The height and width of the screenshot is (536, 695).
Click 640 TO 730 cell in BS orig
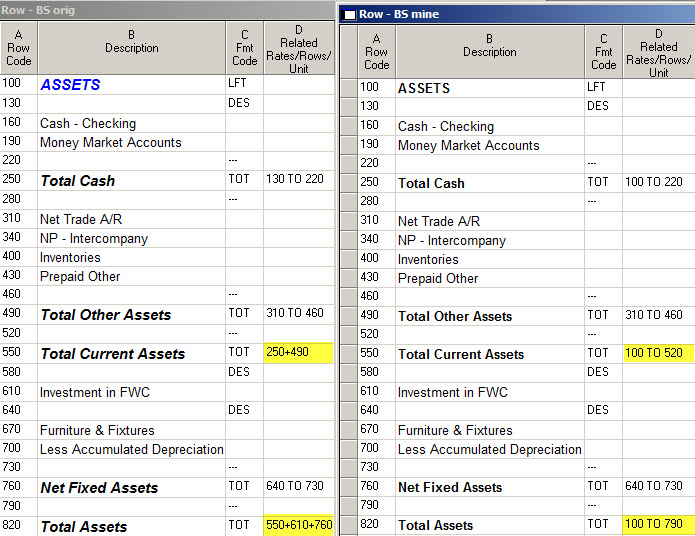tap(298, 487)
